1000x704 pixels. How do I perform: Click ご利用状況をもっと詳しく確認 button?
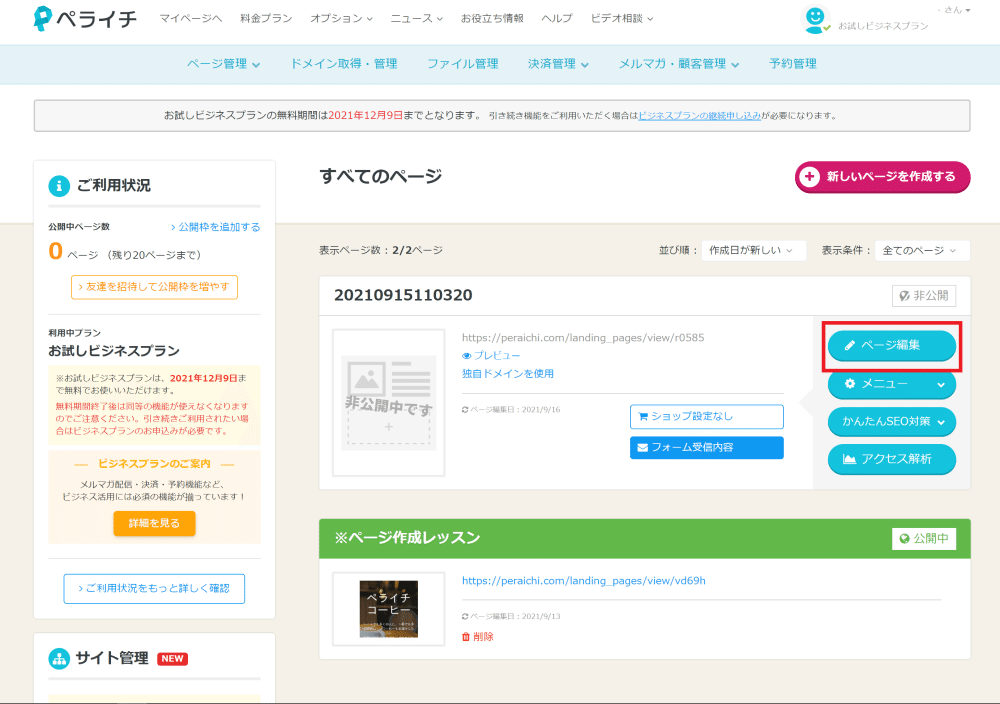154,589
